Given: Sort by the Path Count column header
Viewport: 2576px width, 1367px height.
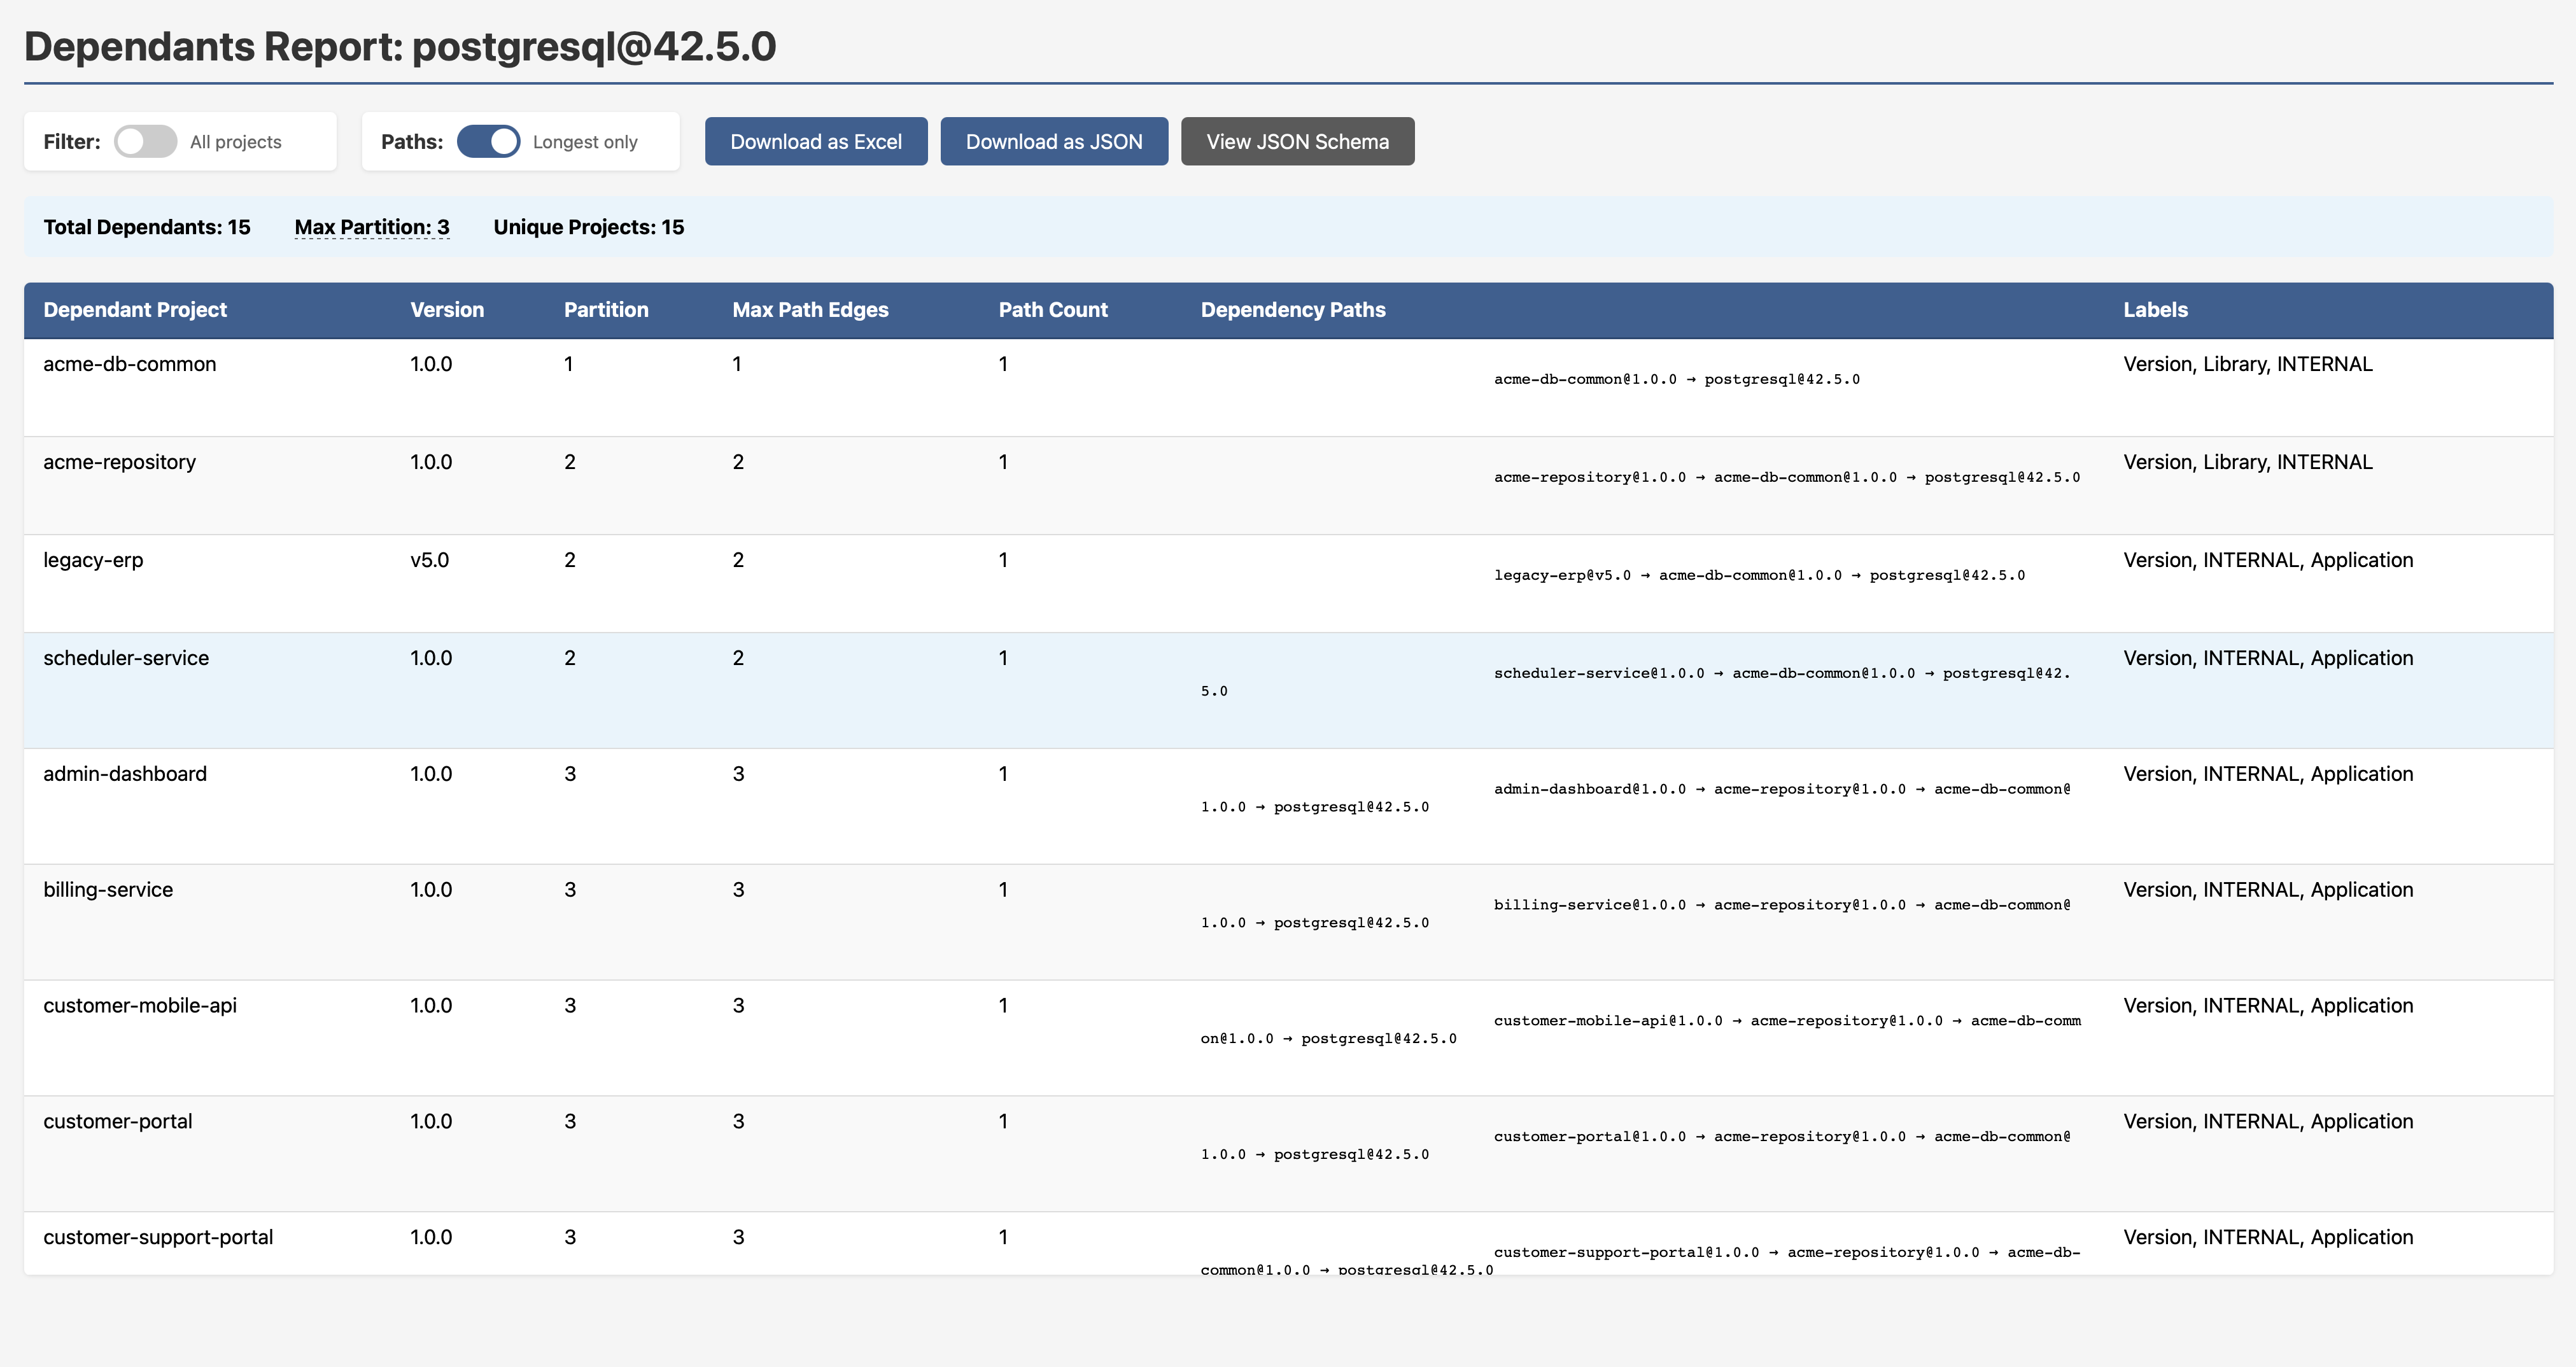Looking at the screenshot, I should (1053, 310).
